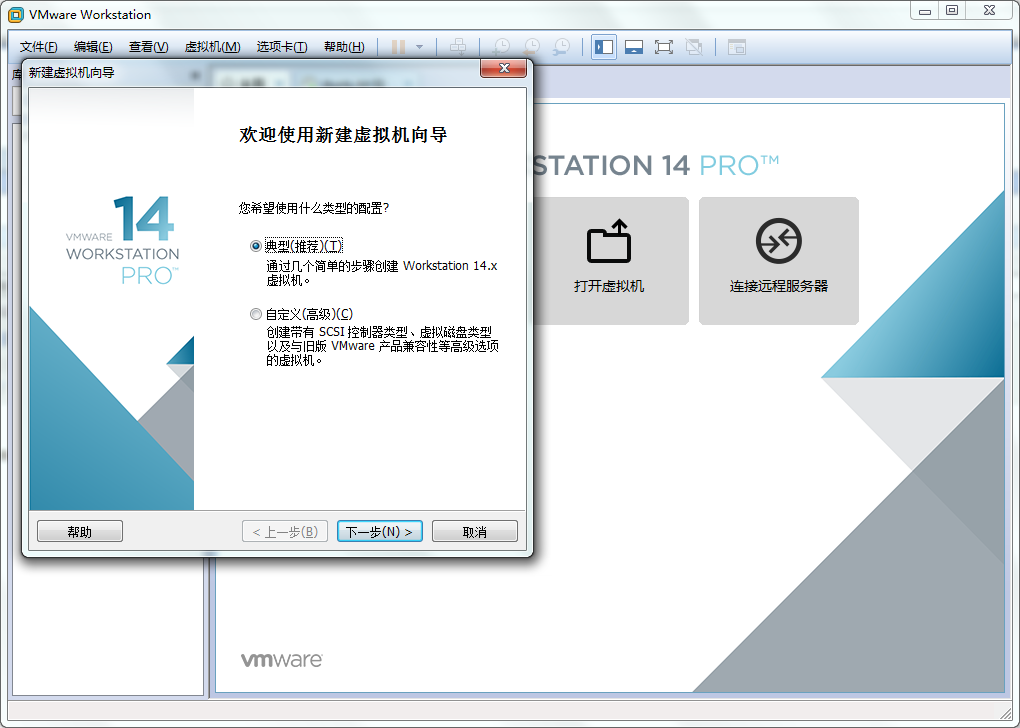Click the VMware Workstation title bar app icon
Viewport: 1020px width, 728px height.
coord(16,14)
